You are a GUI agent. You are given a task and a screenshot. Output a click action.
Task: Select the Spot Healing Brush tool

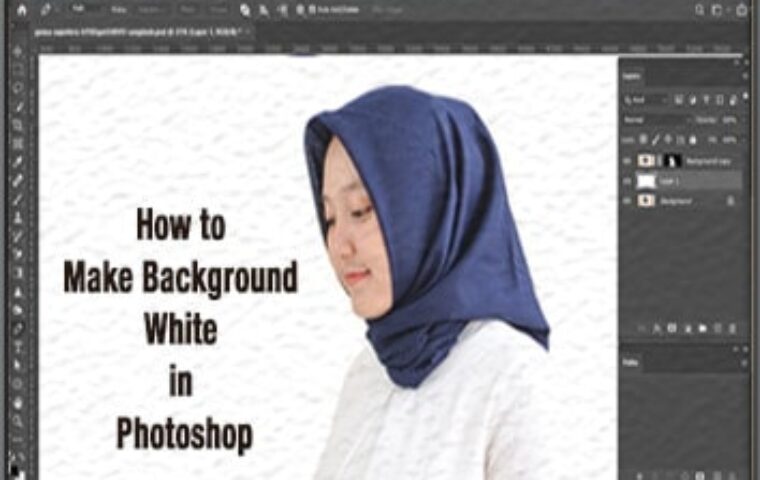click(18, 180)
